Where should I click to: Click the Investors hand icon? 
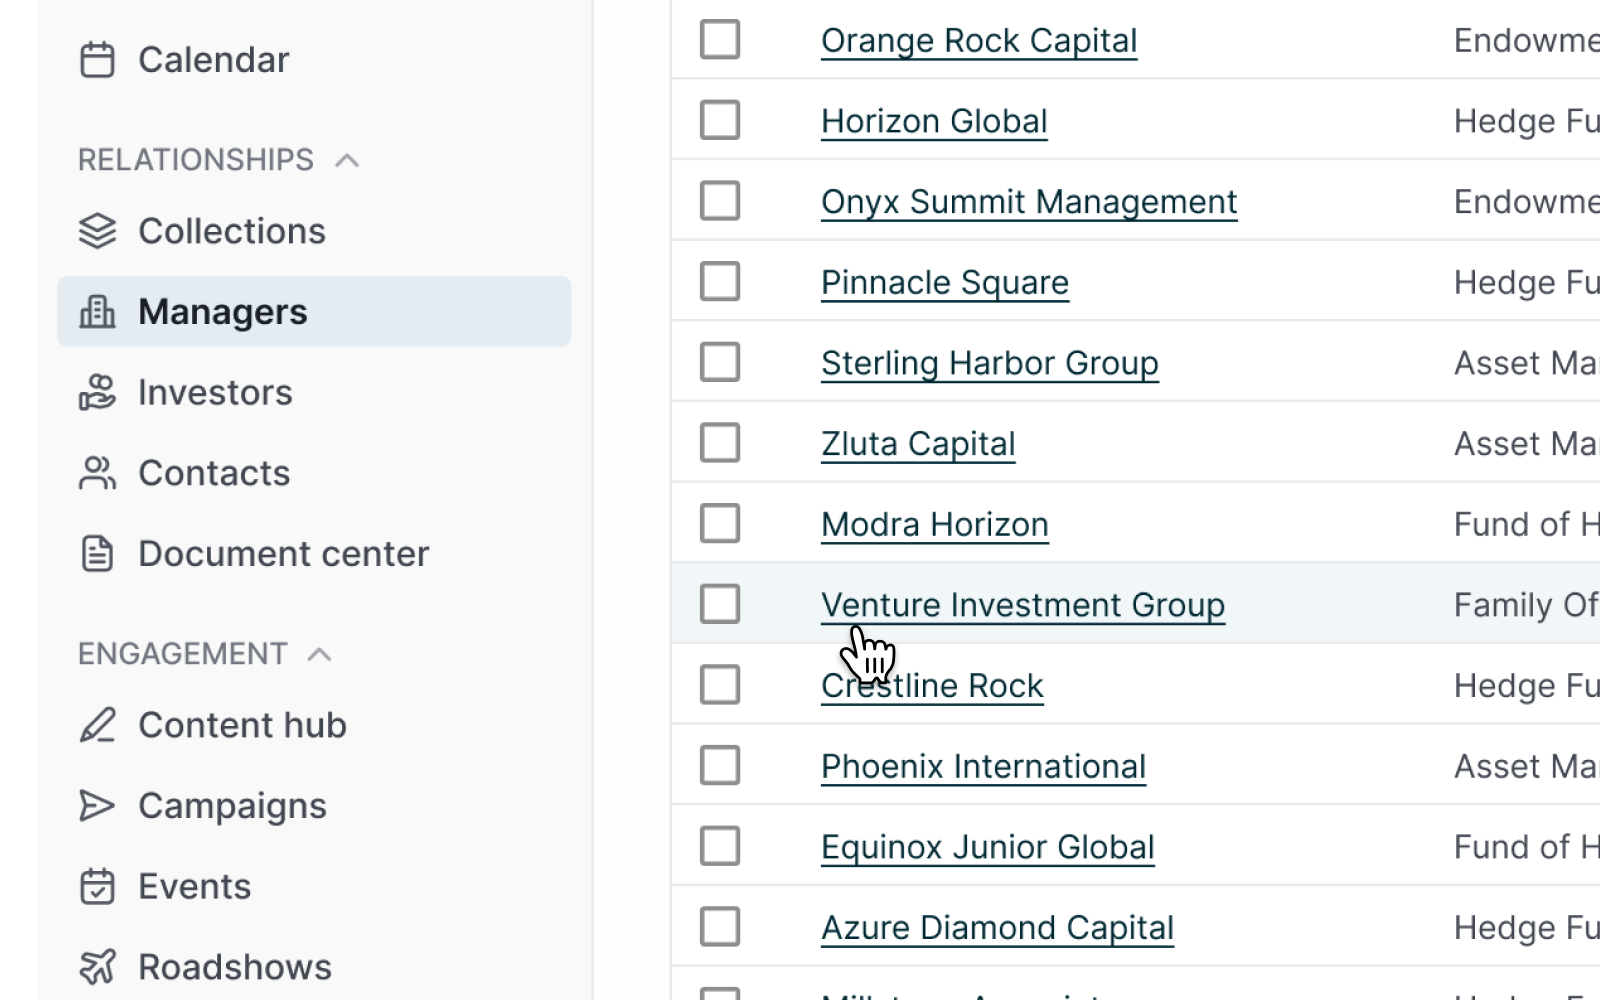click(x=97, y=392)
